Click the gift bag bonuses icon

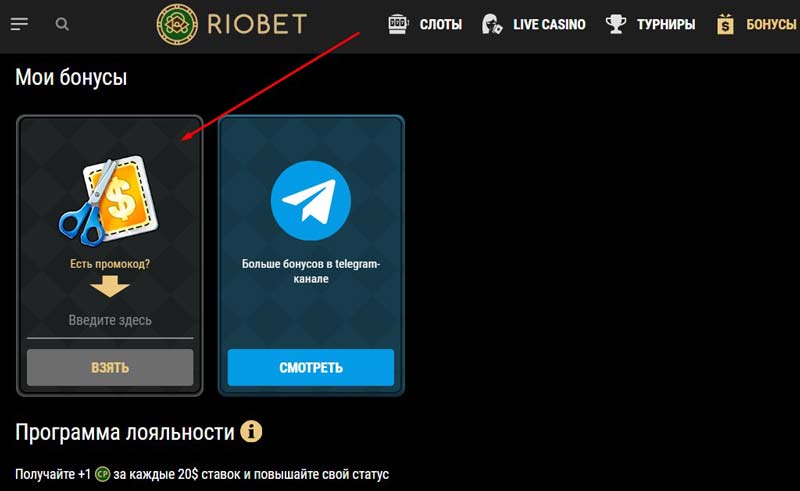(725, 24)
